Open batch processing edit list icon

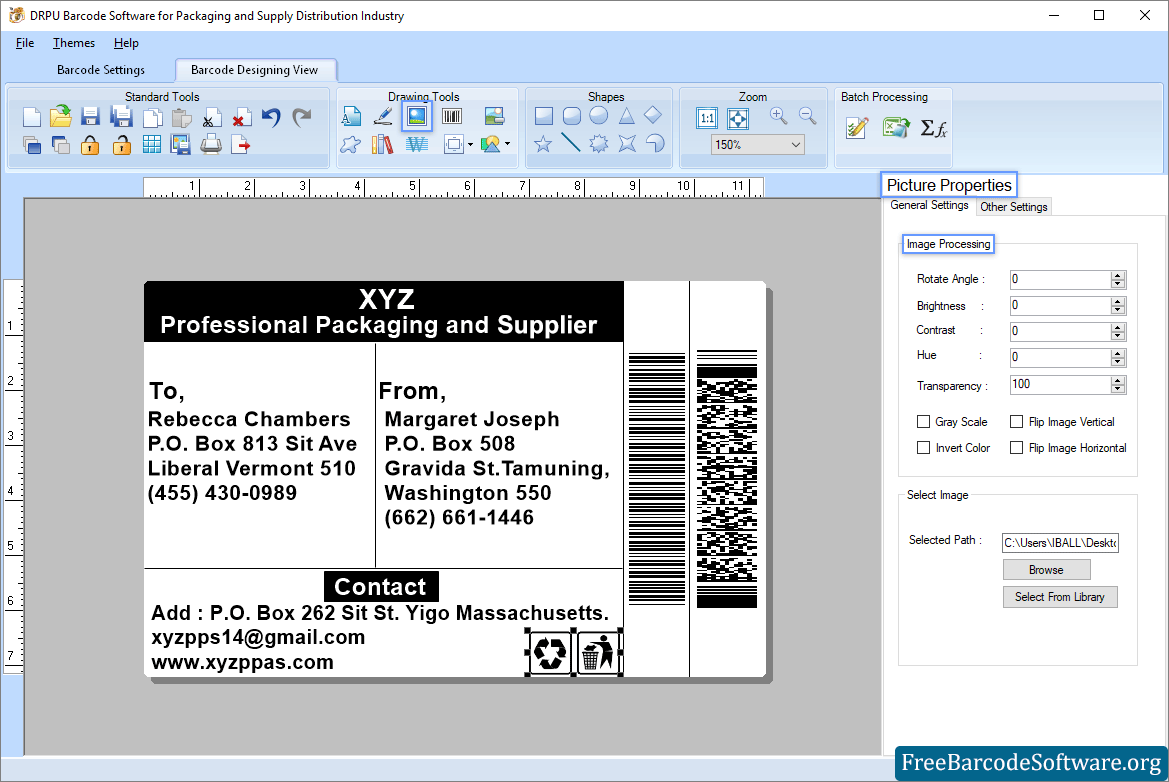[x=857, y=127]
